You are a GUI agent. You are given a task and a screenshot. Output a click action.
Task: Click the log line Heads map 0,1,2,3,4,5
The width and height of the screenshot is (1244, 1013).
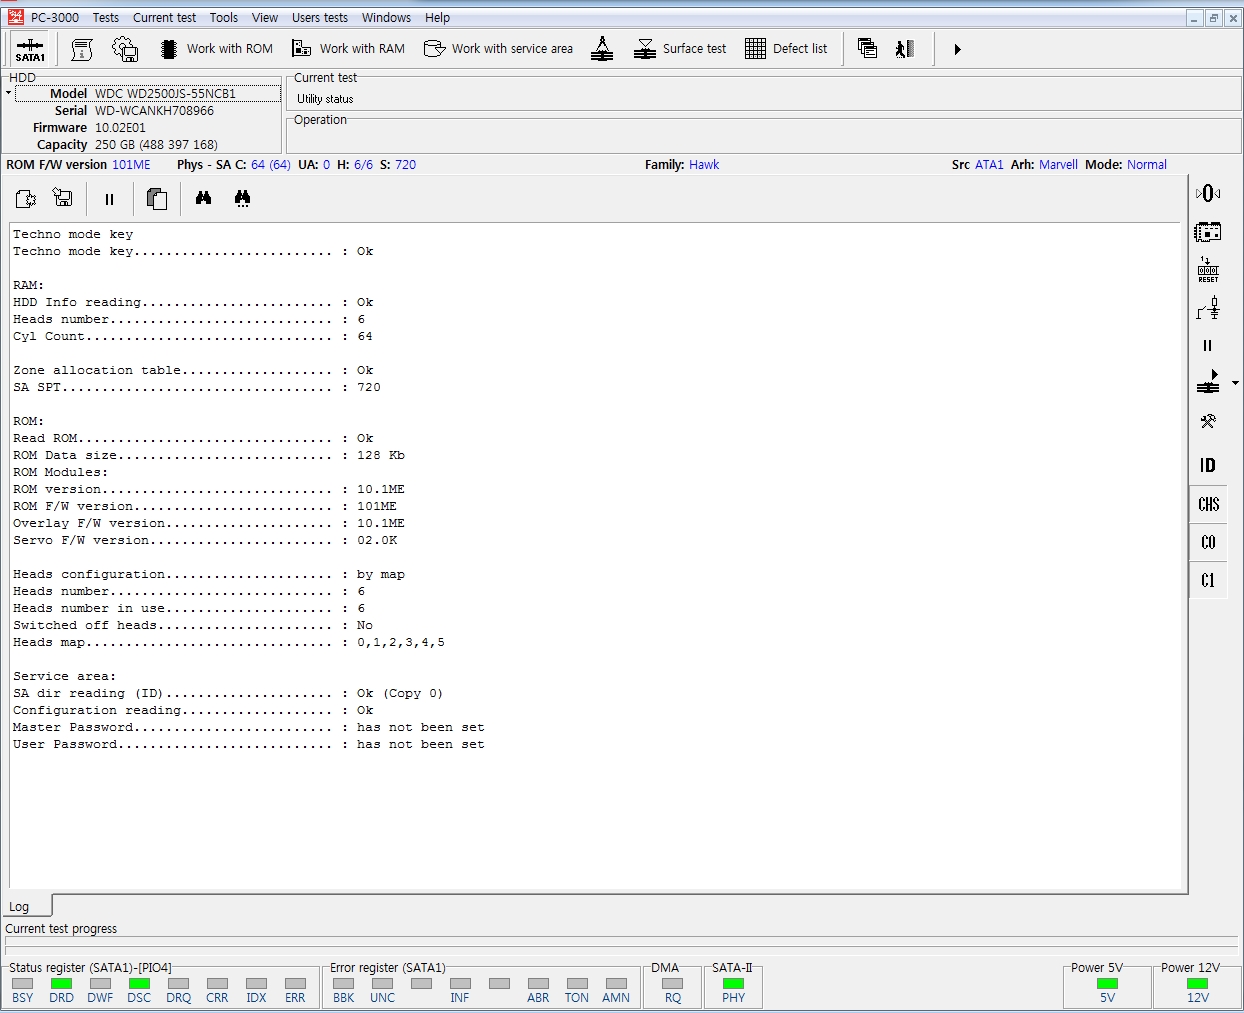point(229,642)
